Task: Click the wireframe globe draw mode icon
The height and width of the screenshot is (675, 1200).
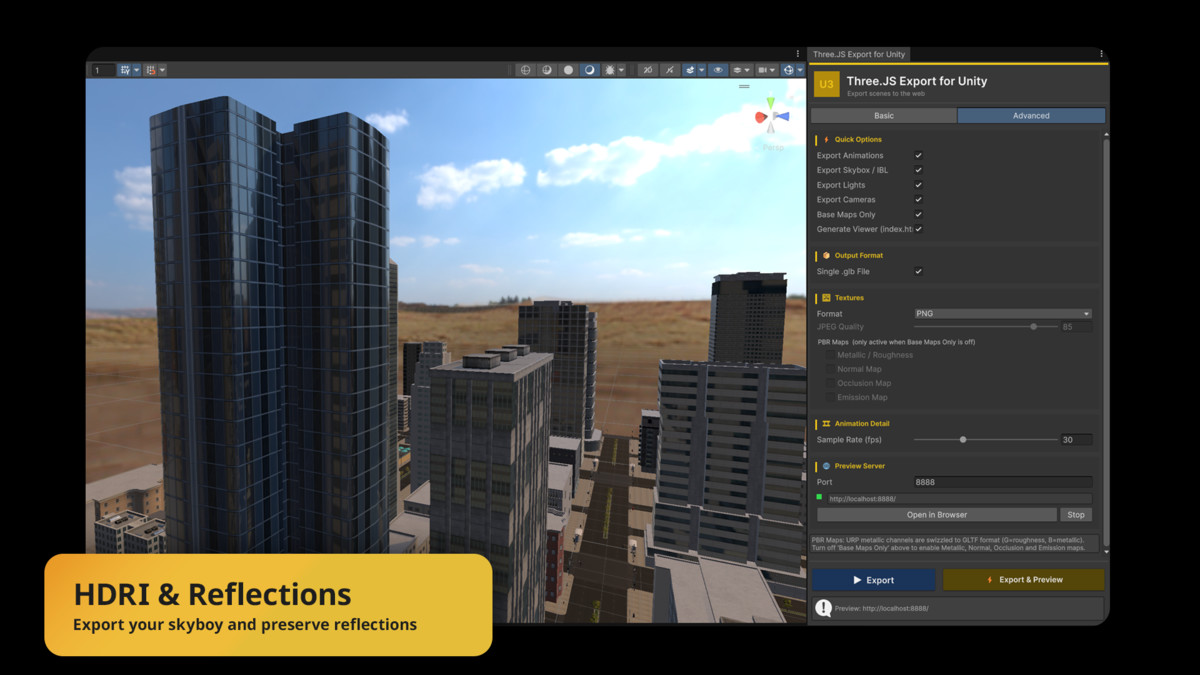Action: pos(525,70)
